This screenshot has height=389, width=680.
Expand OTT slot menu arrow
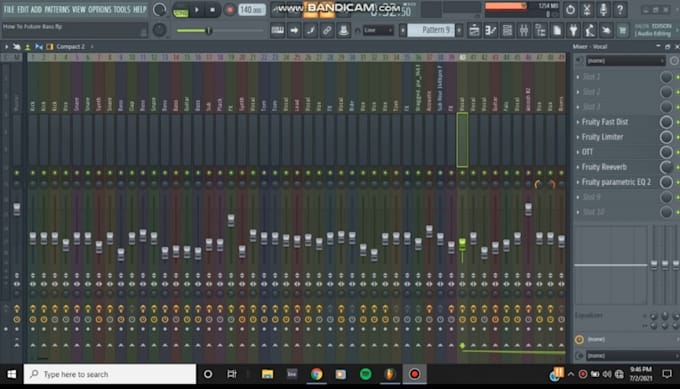(578, 152)
